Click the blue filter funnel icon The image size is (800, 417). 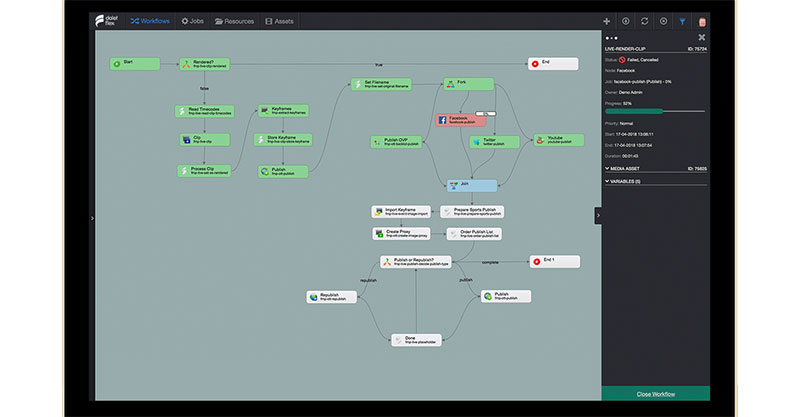(683, 21)
